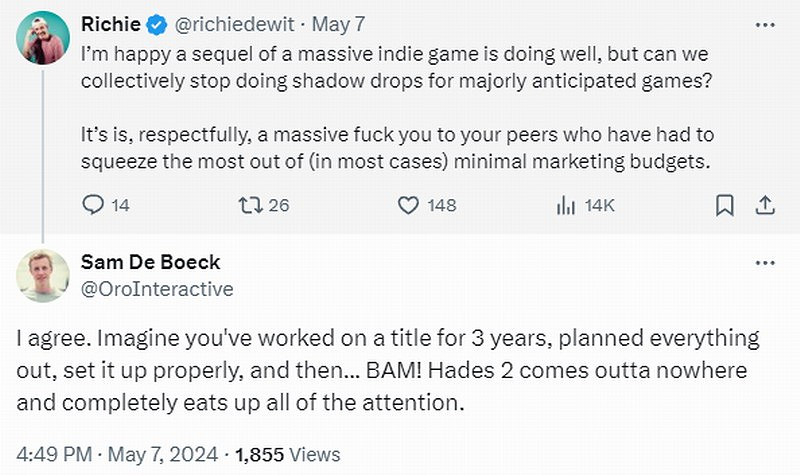Share Richie's tweet via share icon
Image resolution: width=800 pixels, height=476 pixels.
pos(764,205)
